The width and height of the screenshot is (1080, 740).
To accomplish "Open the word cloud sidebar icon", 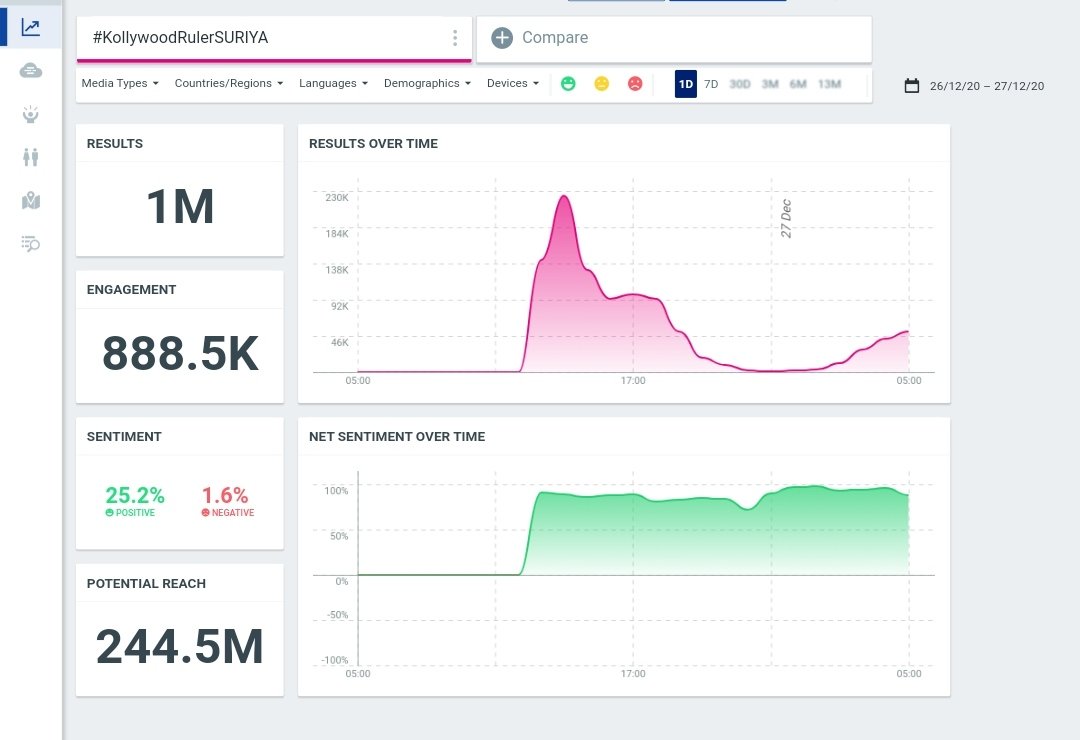I will pos(30,70).
